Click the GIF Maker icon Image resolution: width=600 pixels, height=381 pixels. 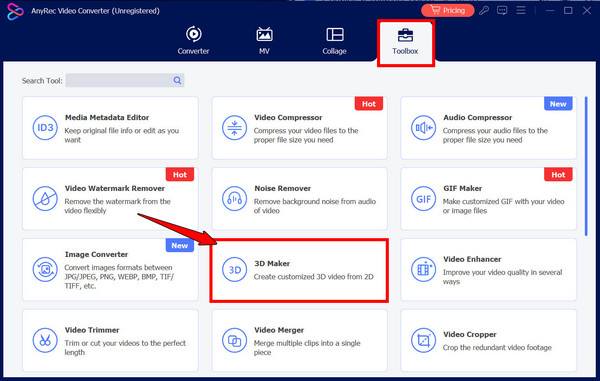point(423,199)
